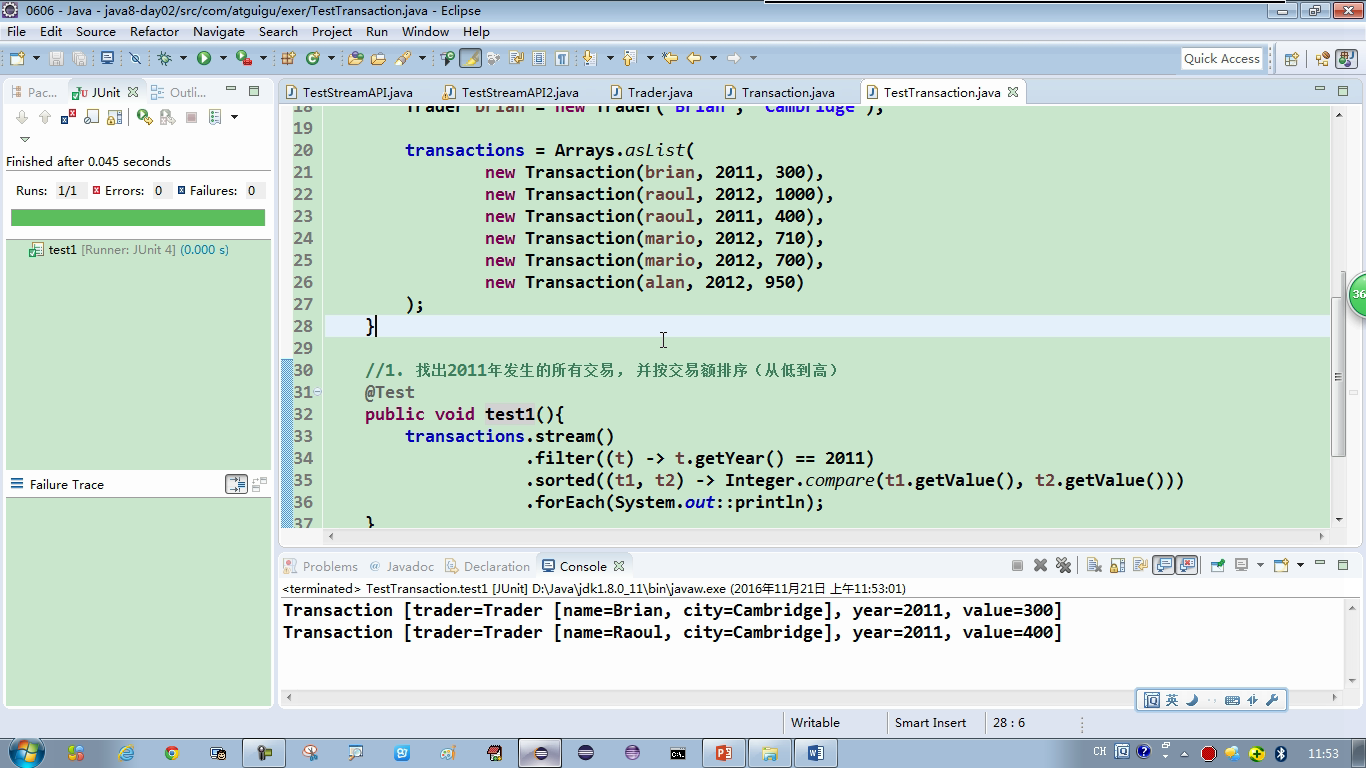The height and width of the screenshot is (768, 1366).
Task: Open TestStreamAPI.java editor tab
Action: click(x=349, y=92)
